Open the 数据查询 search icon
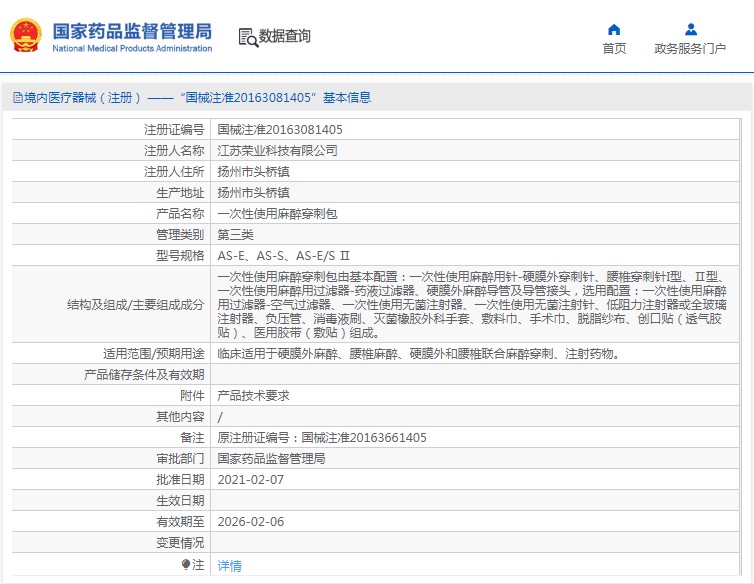The height and width of the screenshot is (584, 754). [x=248, y=38]
